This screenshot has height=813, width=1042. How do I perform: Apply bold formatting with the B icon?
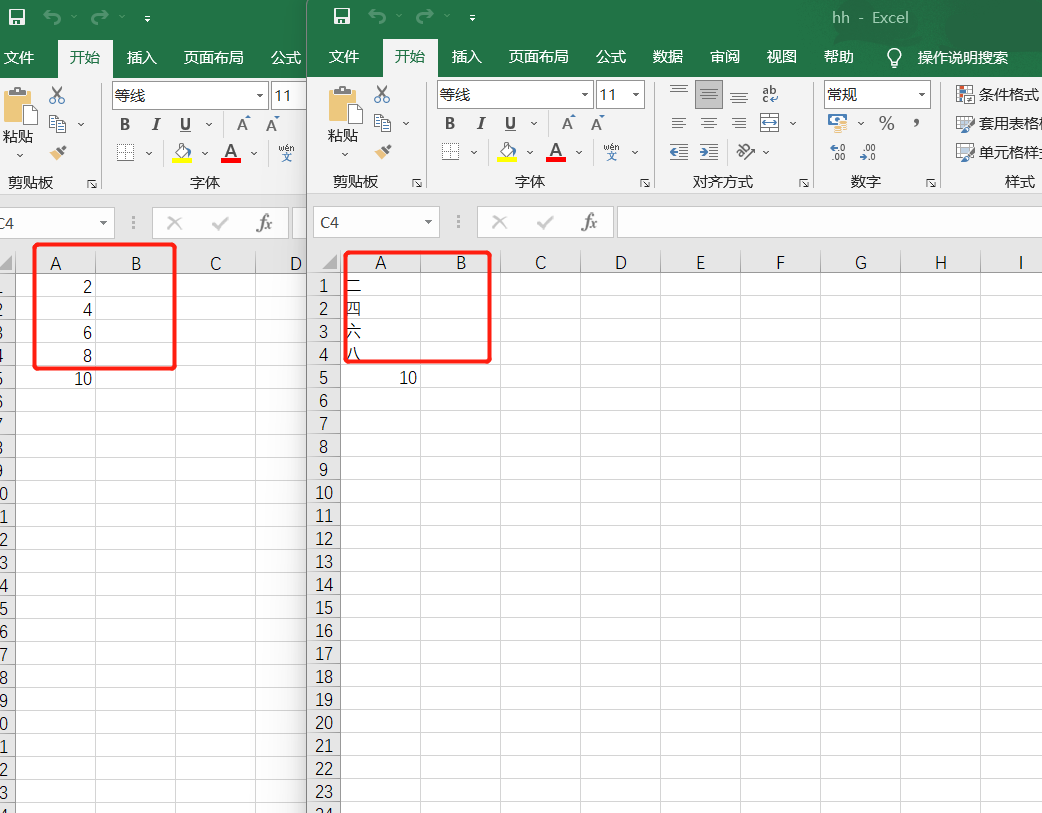pyautogui.click(x=451, y=124)
